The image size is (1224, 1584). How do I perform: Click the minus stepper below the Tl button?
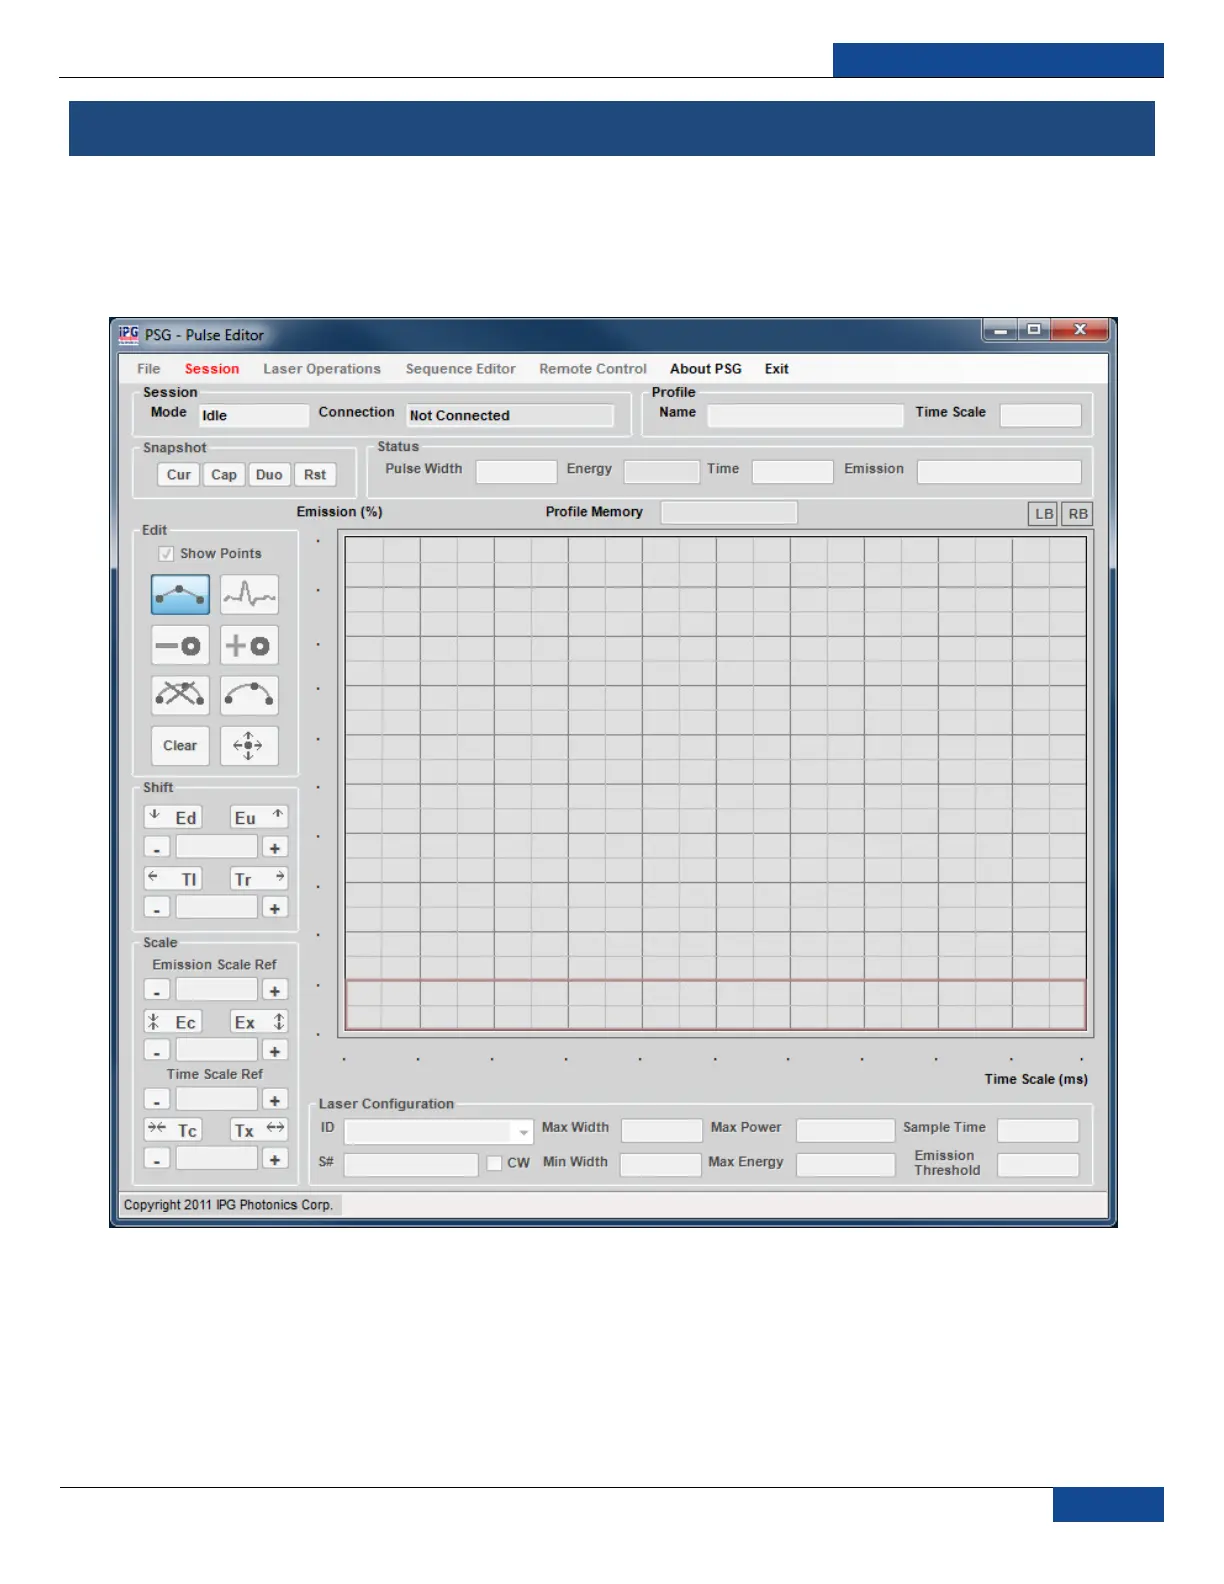click(x=157, y=908)
